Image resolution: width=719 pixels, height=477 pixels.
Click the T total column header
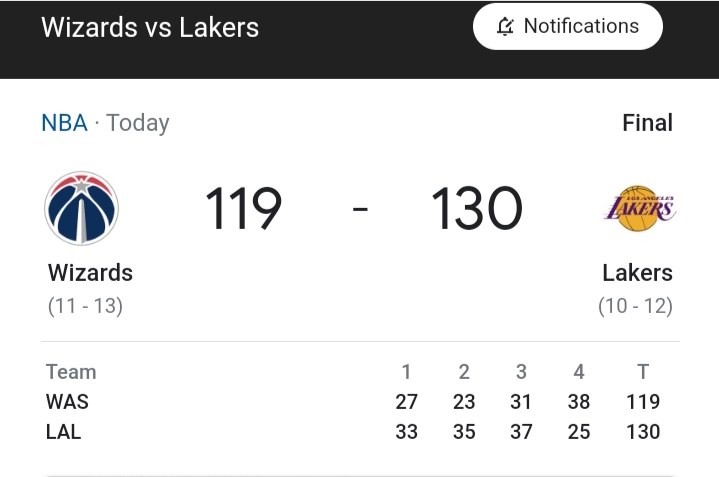(x=643, y=372)
